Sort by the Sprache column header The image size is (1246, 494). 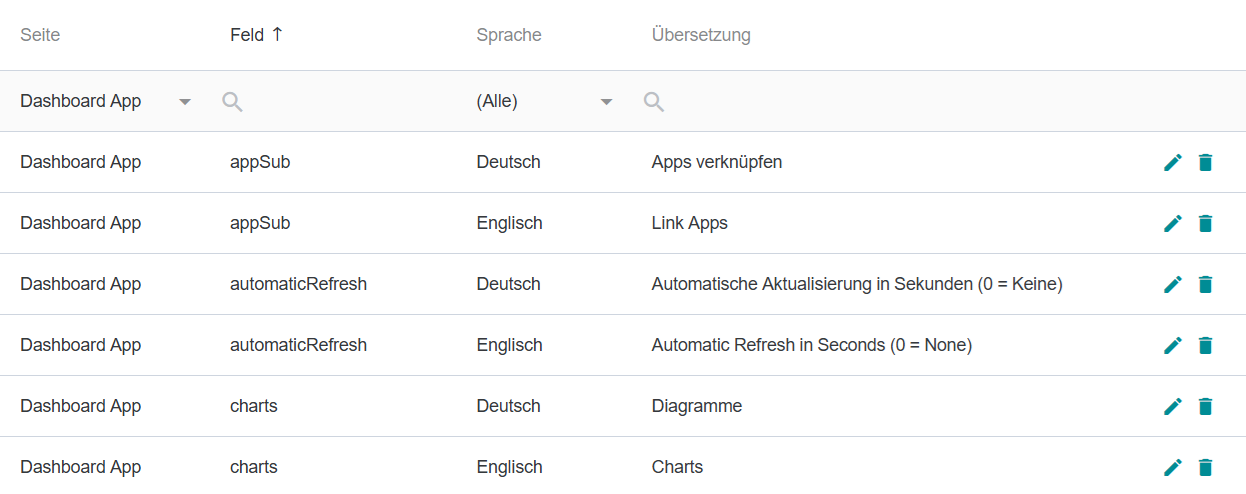tap(508, 35)
